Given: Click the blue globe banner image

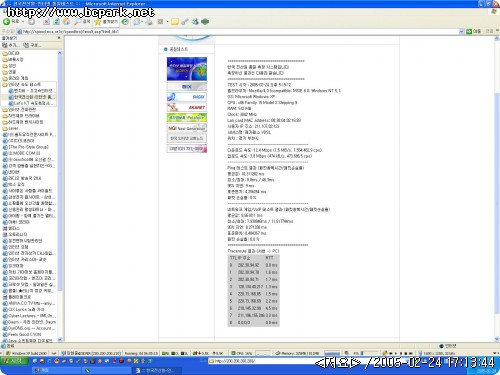Looking at the screenshot, I should pyautogui.click(x=187, y=69).
